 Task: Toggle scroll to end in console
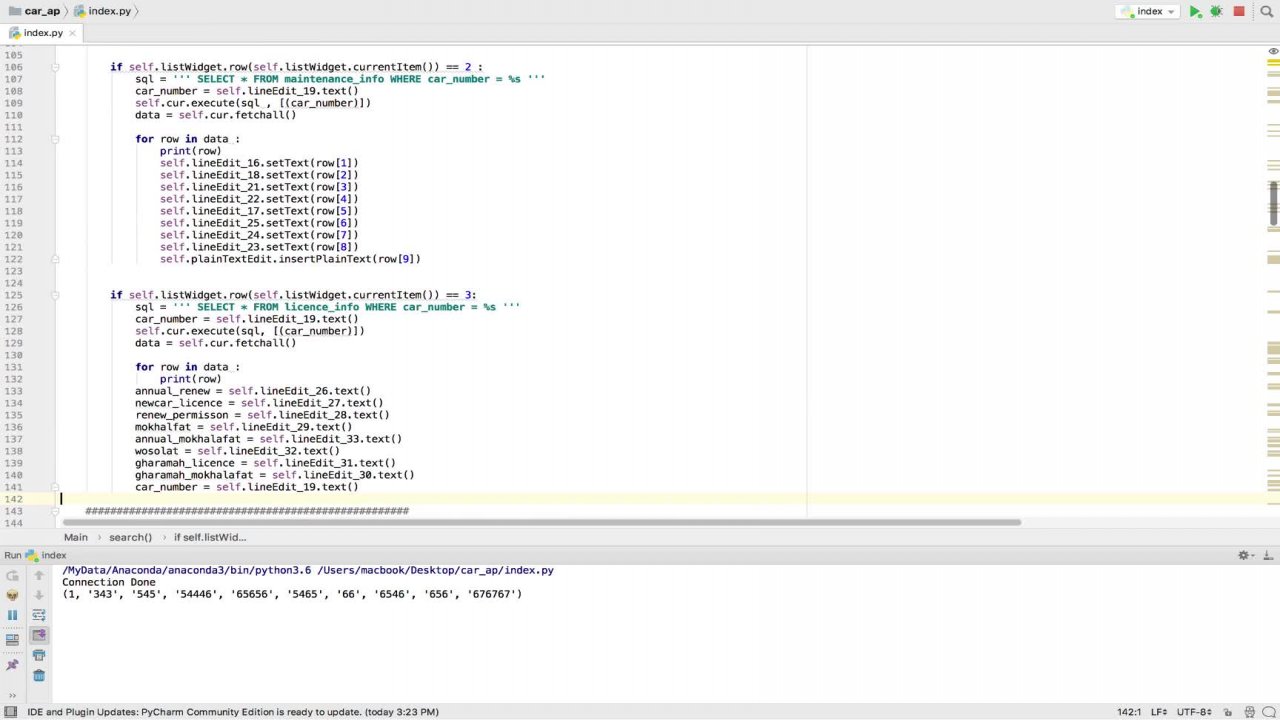[39, 635]
